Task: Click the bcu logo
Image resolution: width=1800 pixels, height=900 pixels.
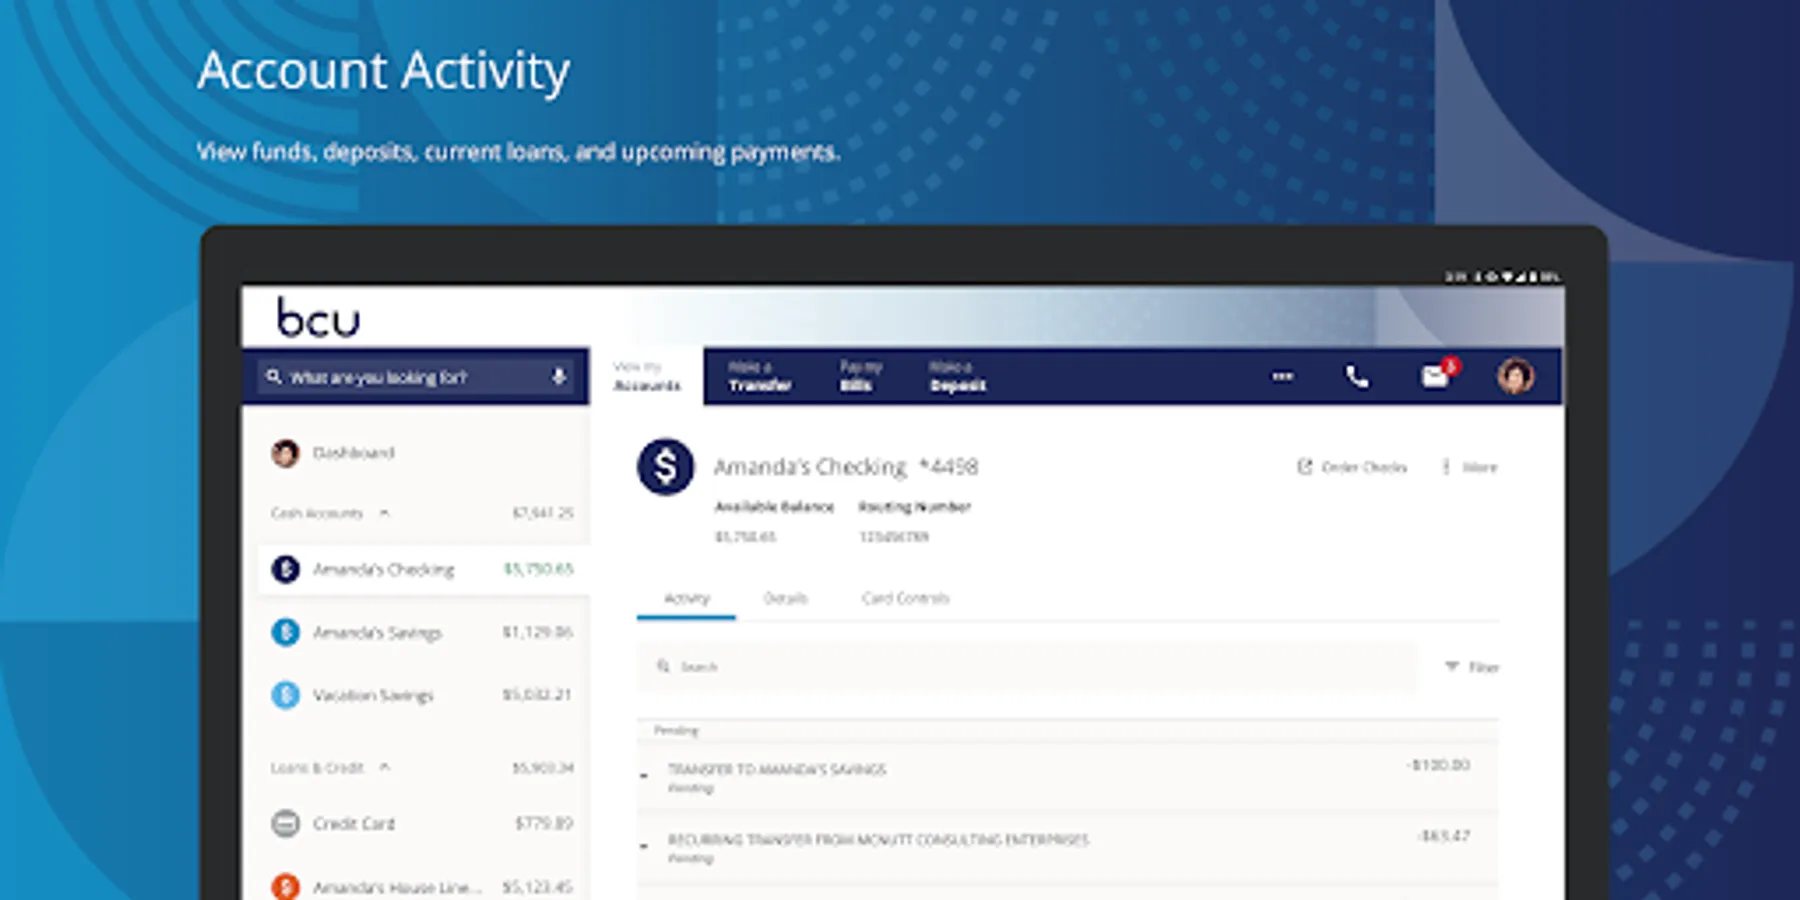Action: pos(318,318)
